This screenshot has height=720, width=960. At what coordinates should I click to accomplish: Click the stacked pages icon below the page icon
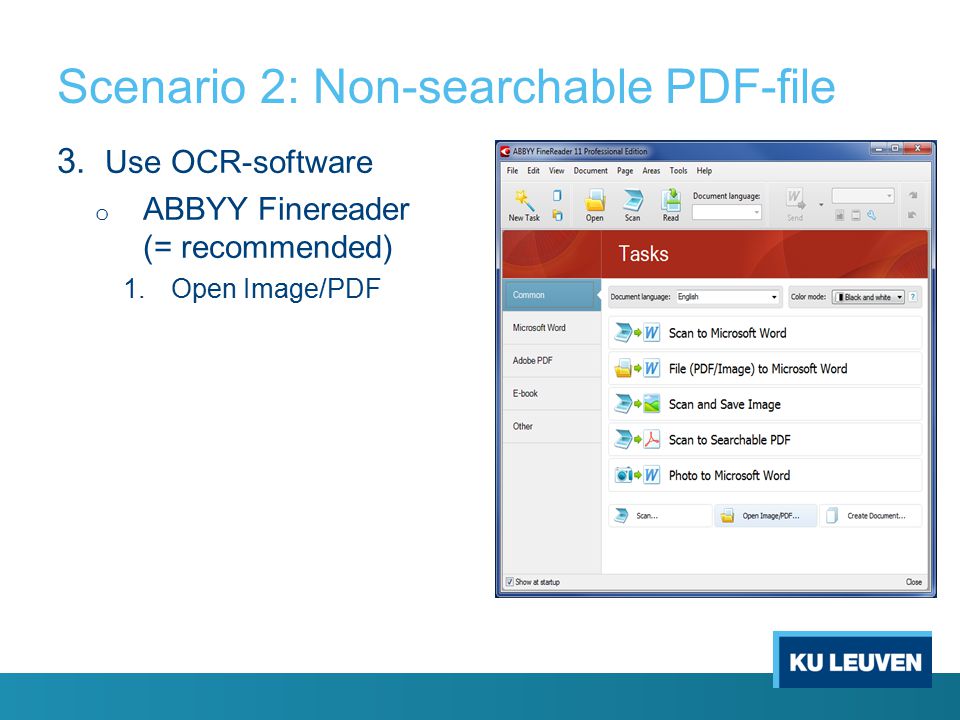tap(557, 215)
